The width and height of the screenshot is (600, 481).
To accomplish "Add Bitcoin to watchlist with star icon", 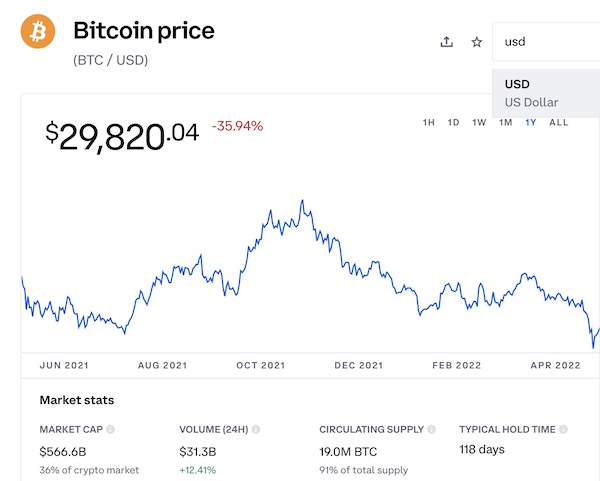I will pos(477,42).
